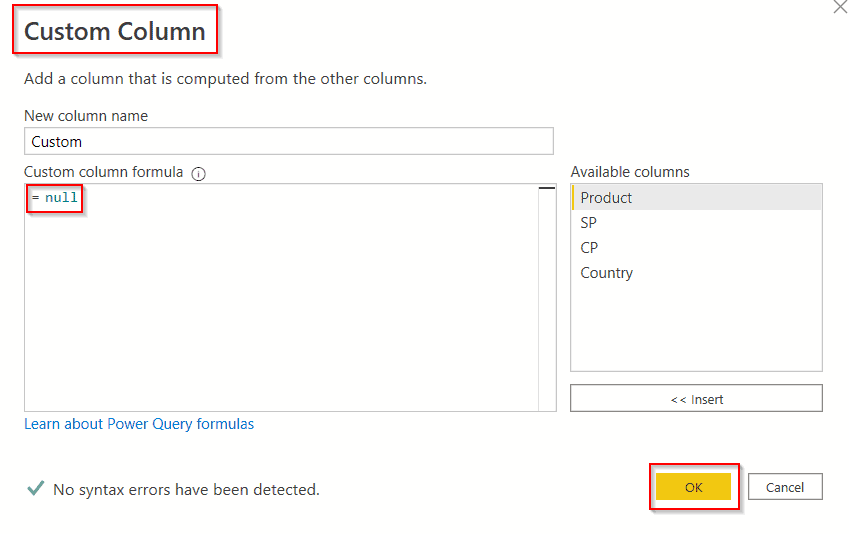Click the formula box scrollbar

[547, 297]
